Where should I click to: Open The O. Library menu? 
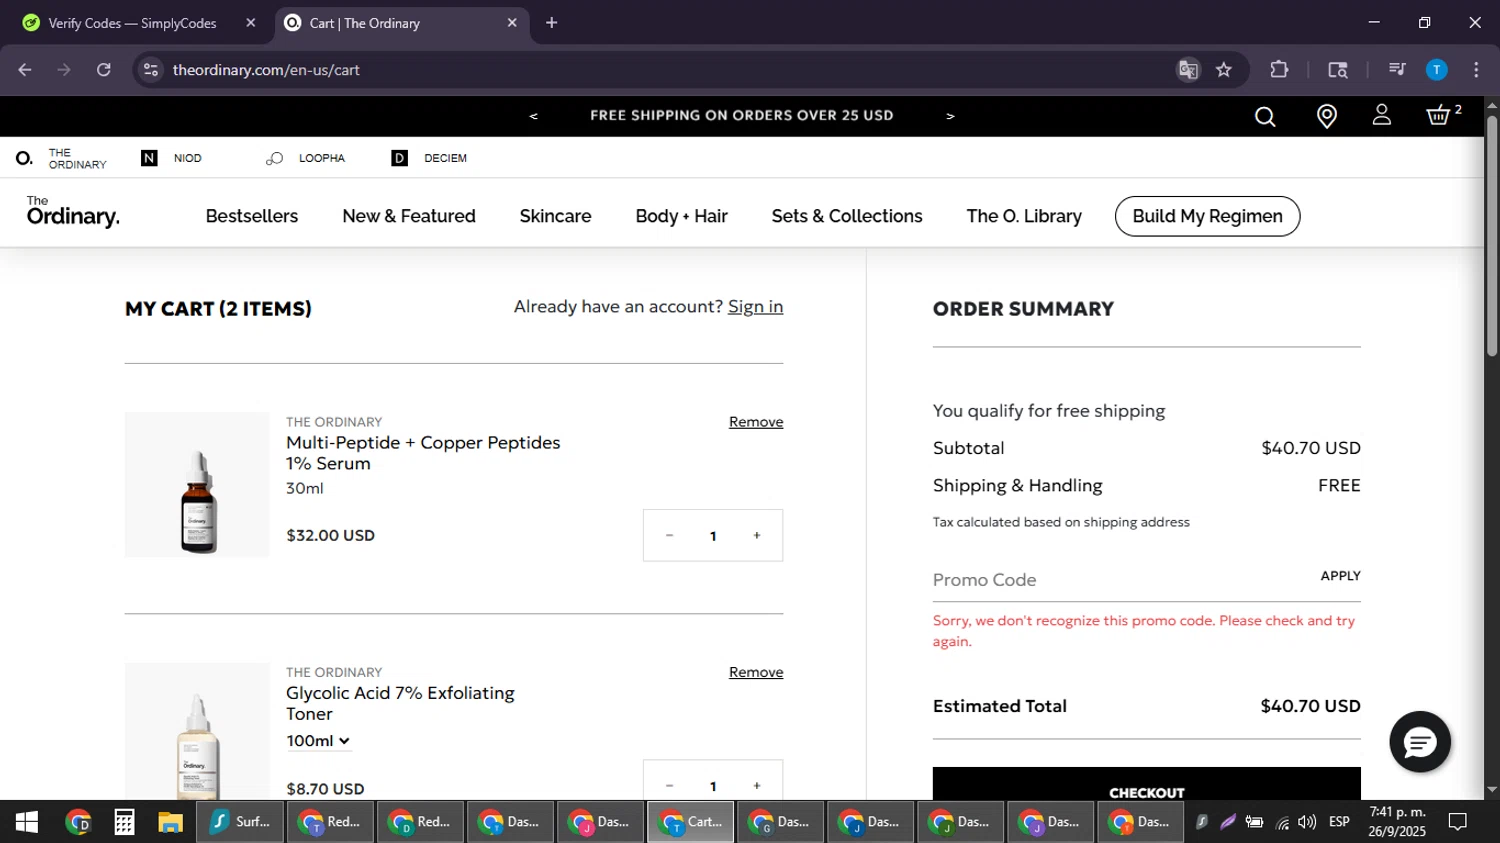tap(1024, 216)
